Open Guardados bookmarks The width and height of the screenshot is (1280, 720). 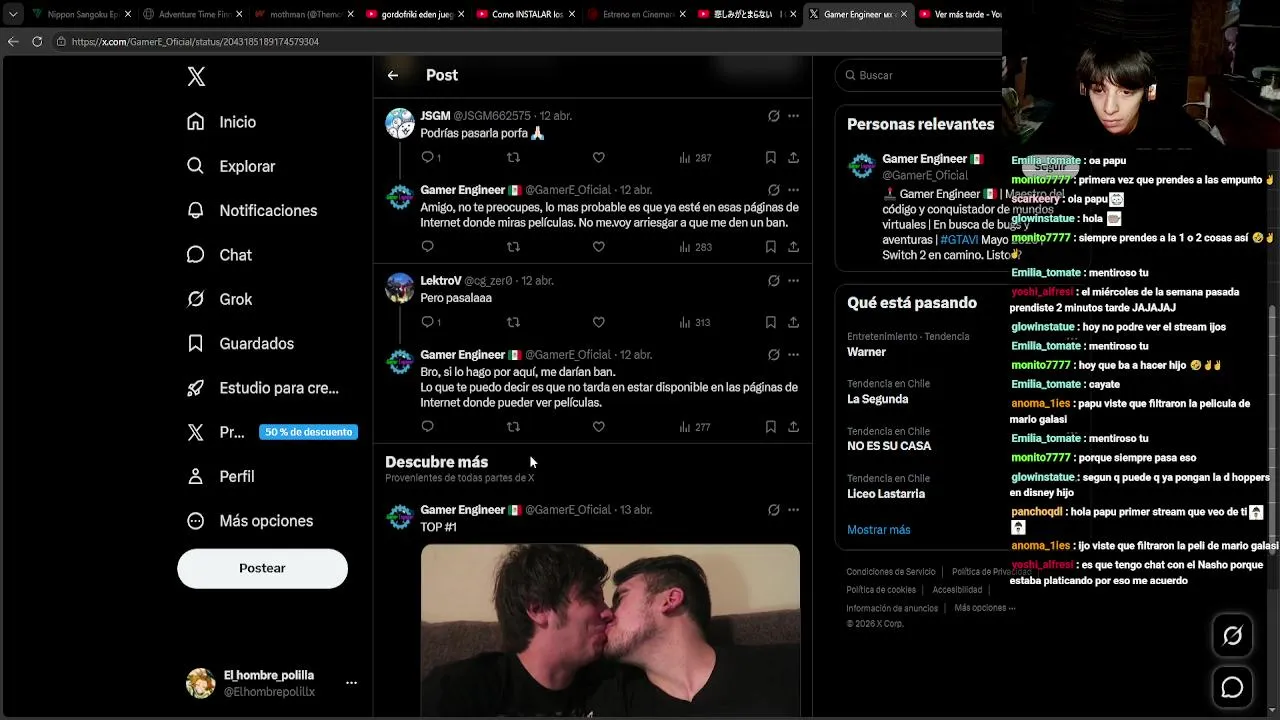(x=240, y=343)
